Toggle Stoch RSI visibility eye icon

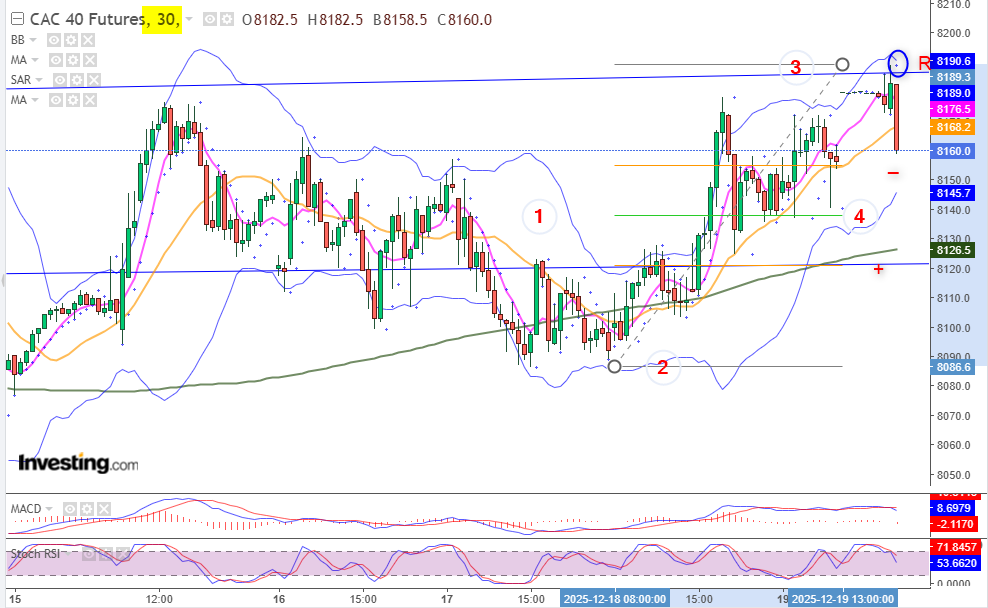click(x=91, y=554)
